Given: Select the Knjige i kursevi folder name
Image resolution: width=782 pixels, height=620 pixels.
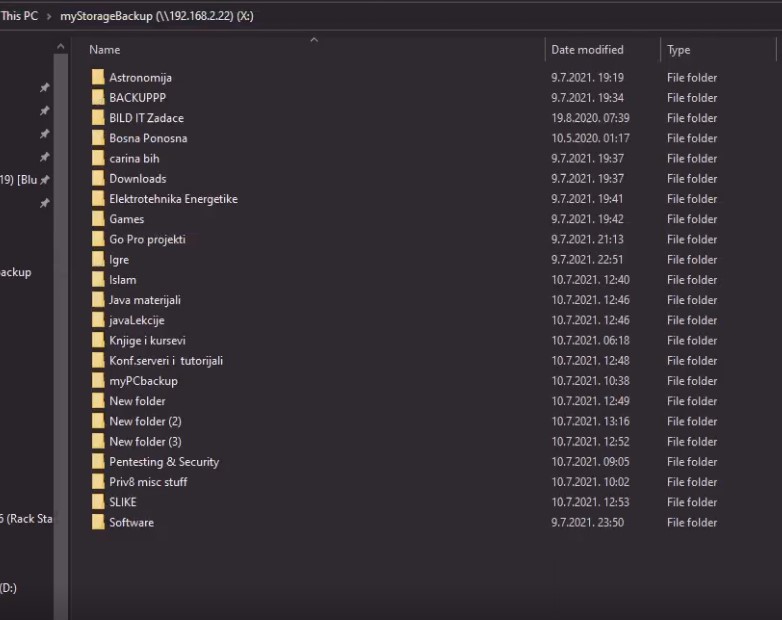Looking at the screenshot, I should pyautogui.click(x=147, y=341).
